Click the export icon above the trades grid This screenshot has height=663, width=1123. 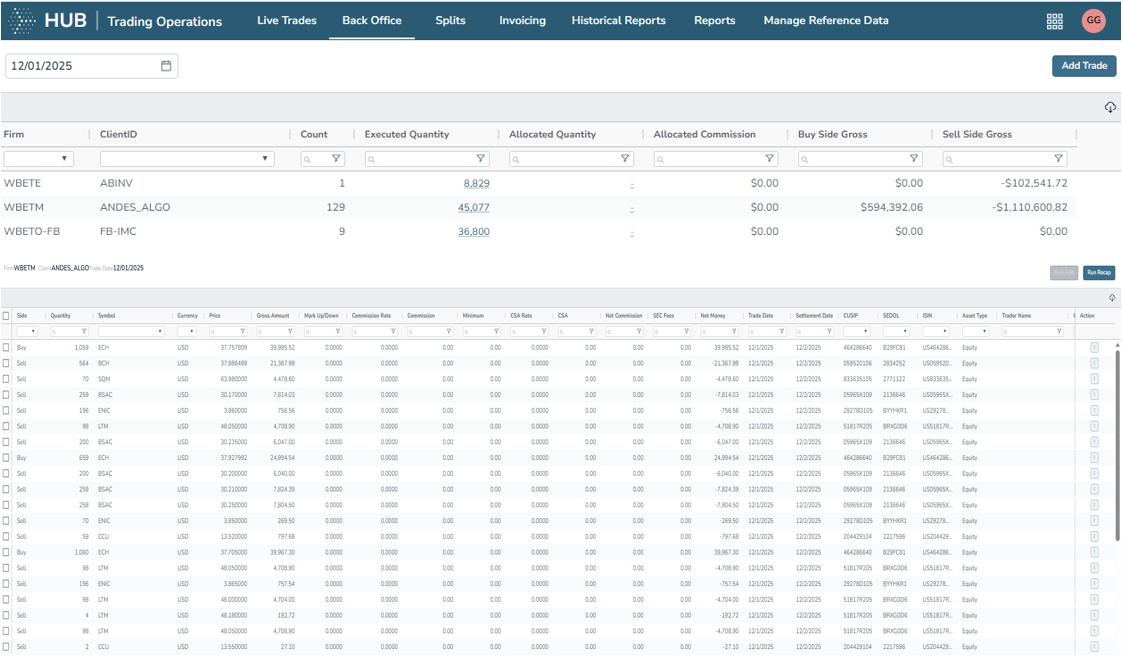click(x=1110, y=295)
